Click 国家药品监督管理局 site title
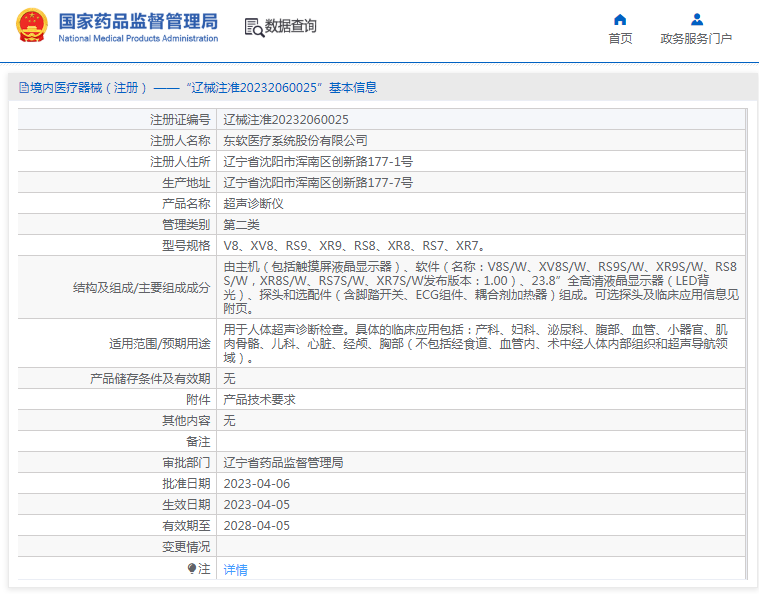 tap(138, 21)
